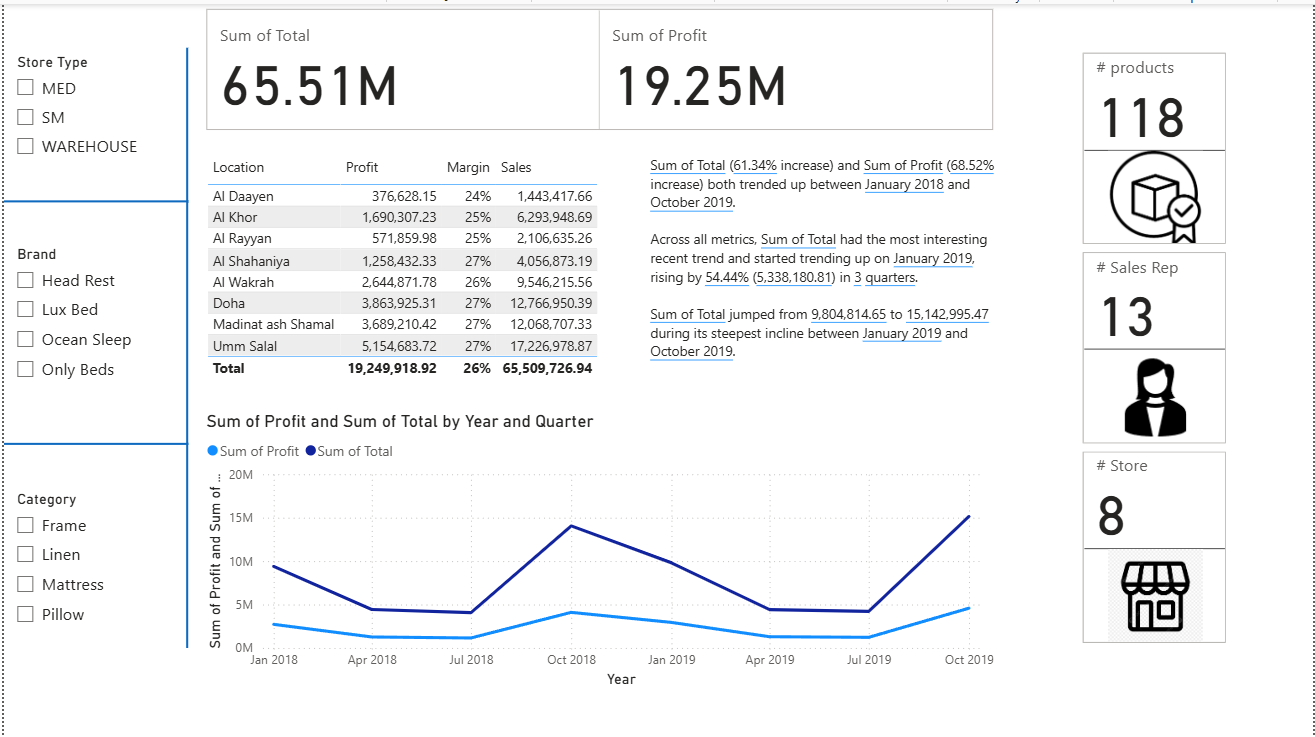The width and height of the screenshot is (1315, 737).
Task: Sort table by the Profit column header
Action: point(362,167)
